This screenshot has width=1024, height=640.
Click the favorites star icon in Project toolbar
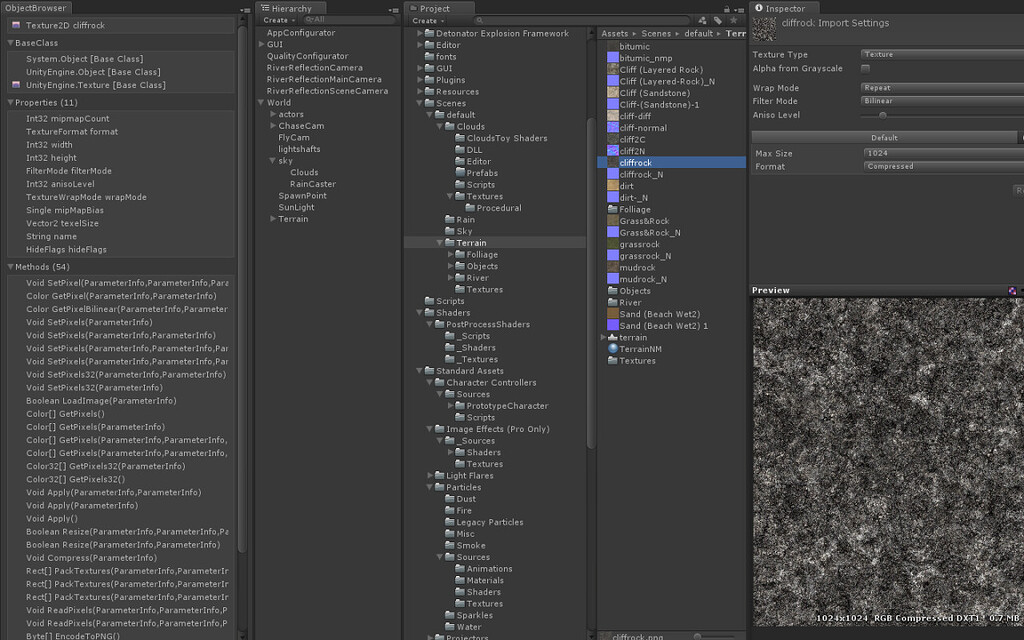[x=732, y=20]
